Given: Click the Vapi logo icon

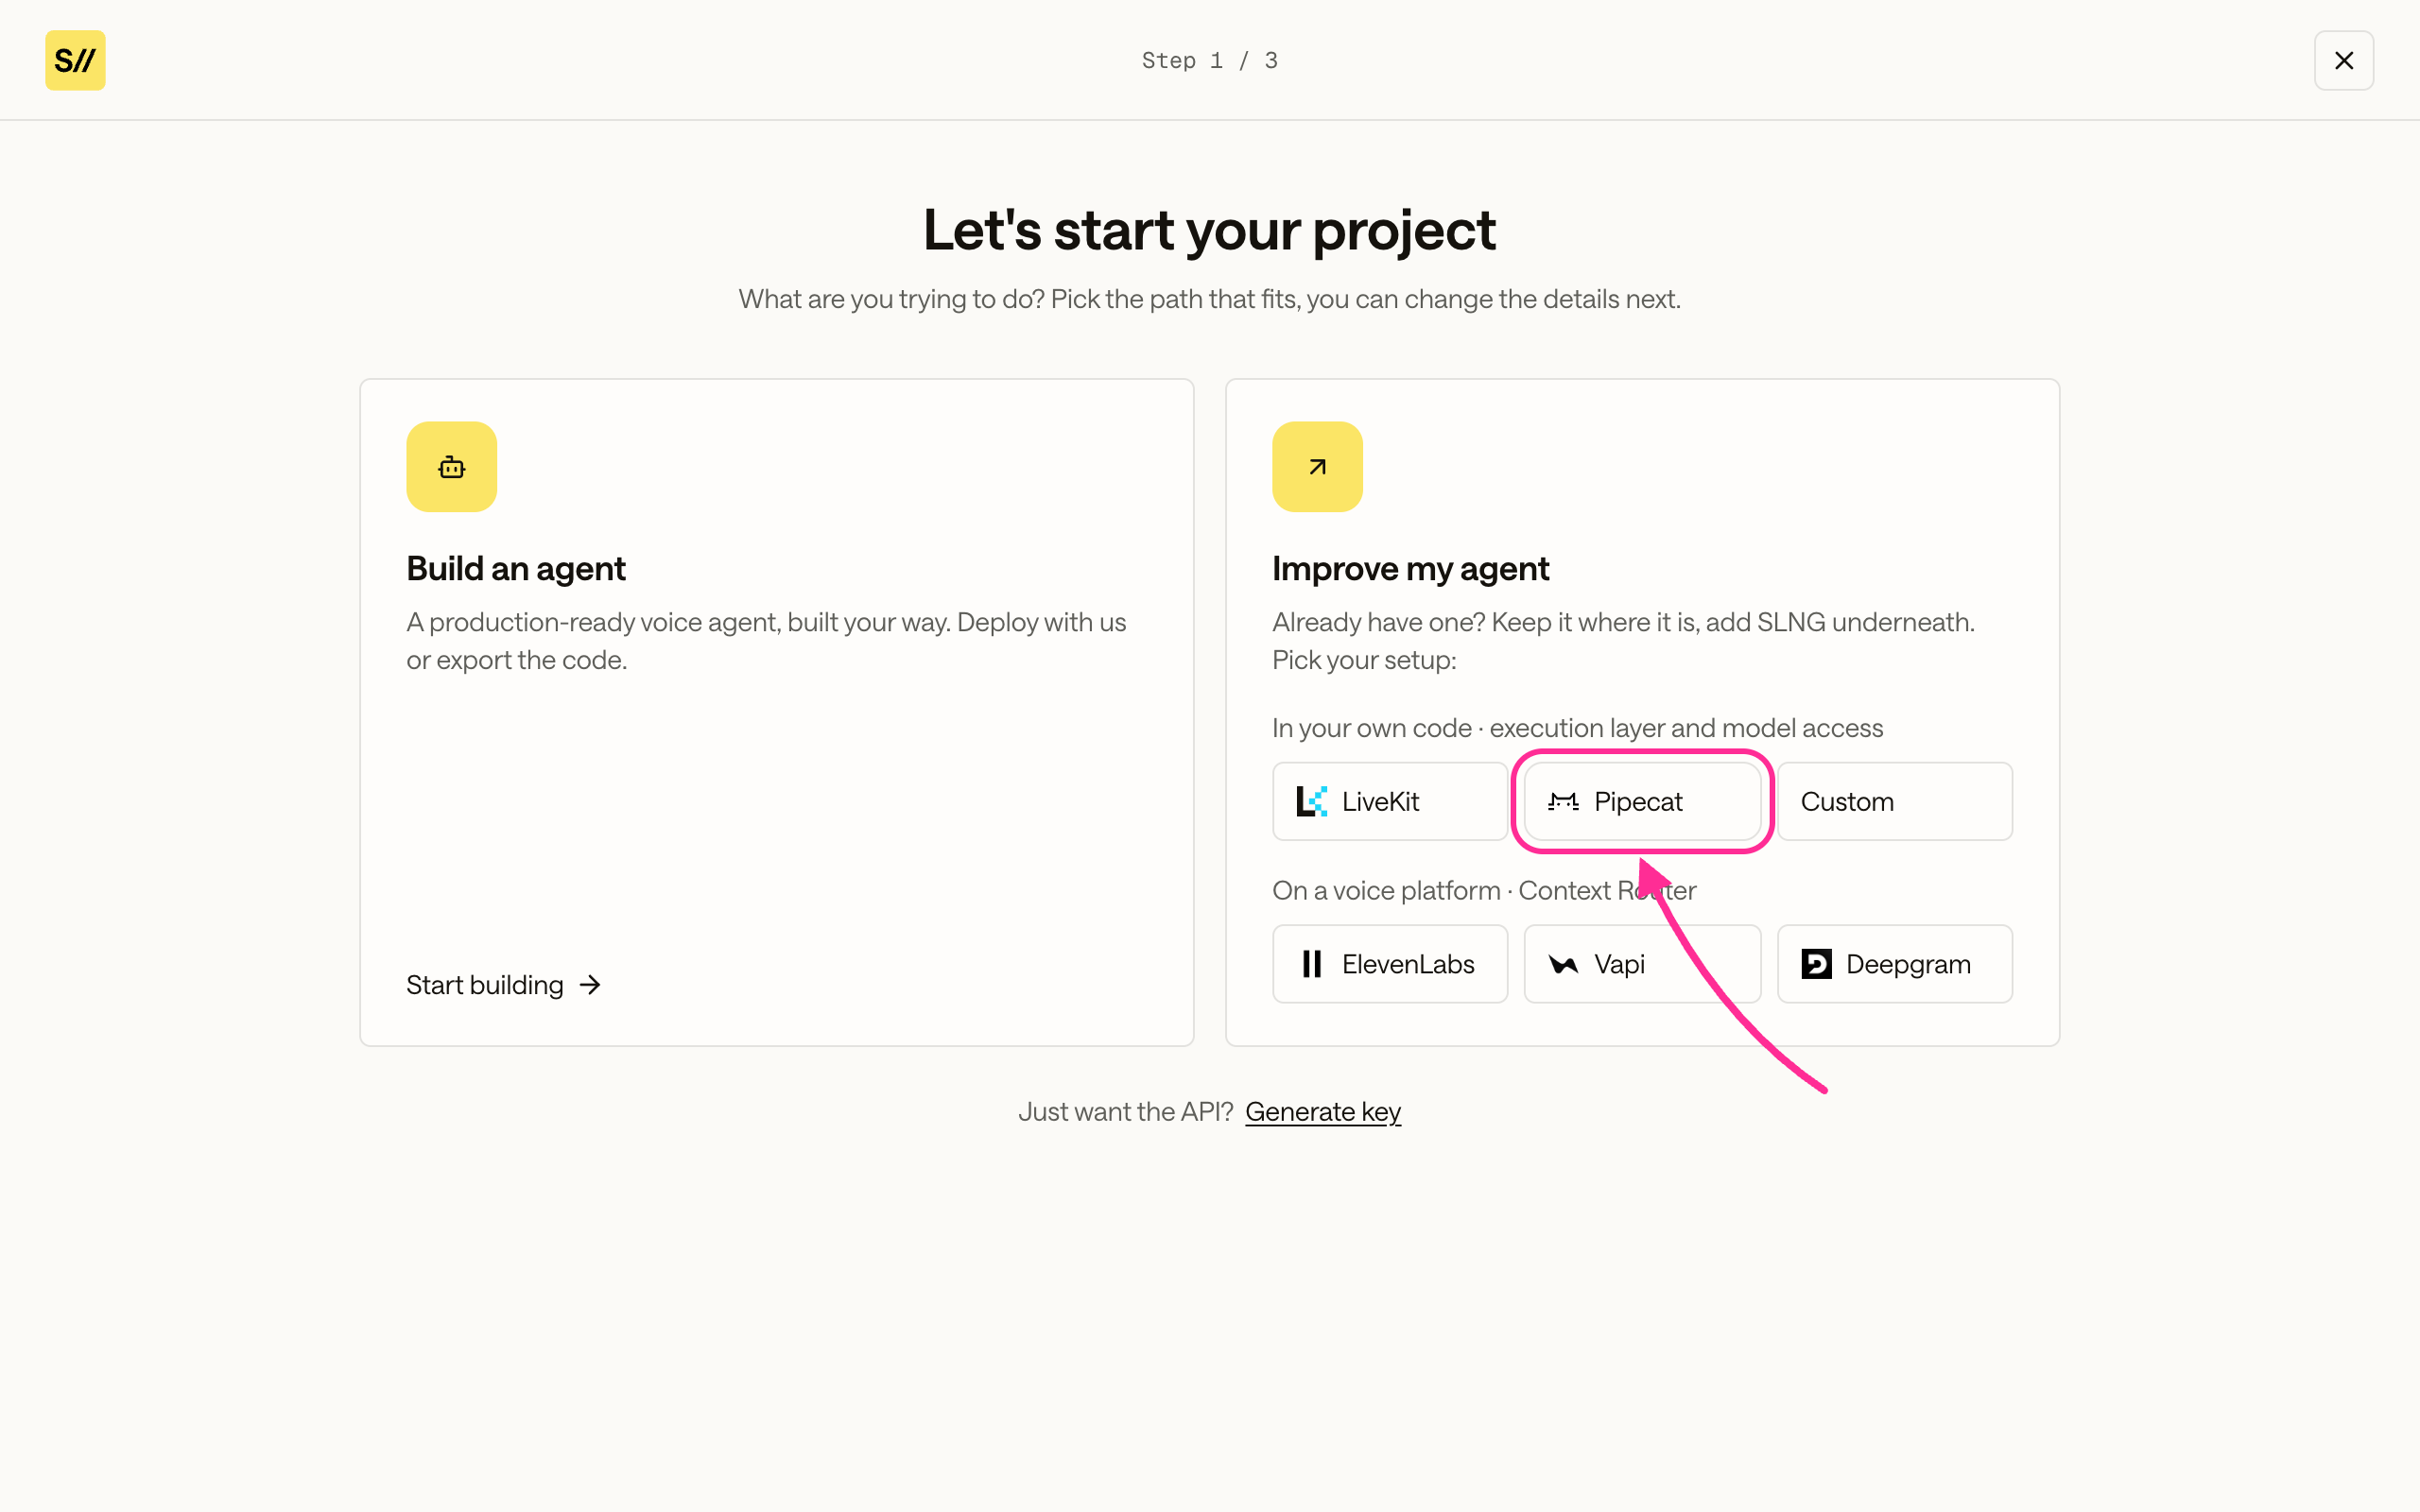Looking at the screenshot, I should click(x=1563, y=964).
